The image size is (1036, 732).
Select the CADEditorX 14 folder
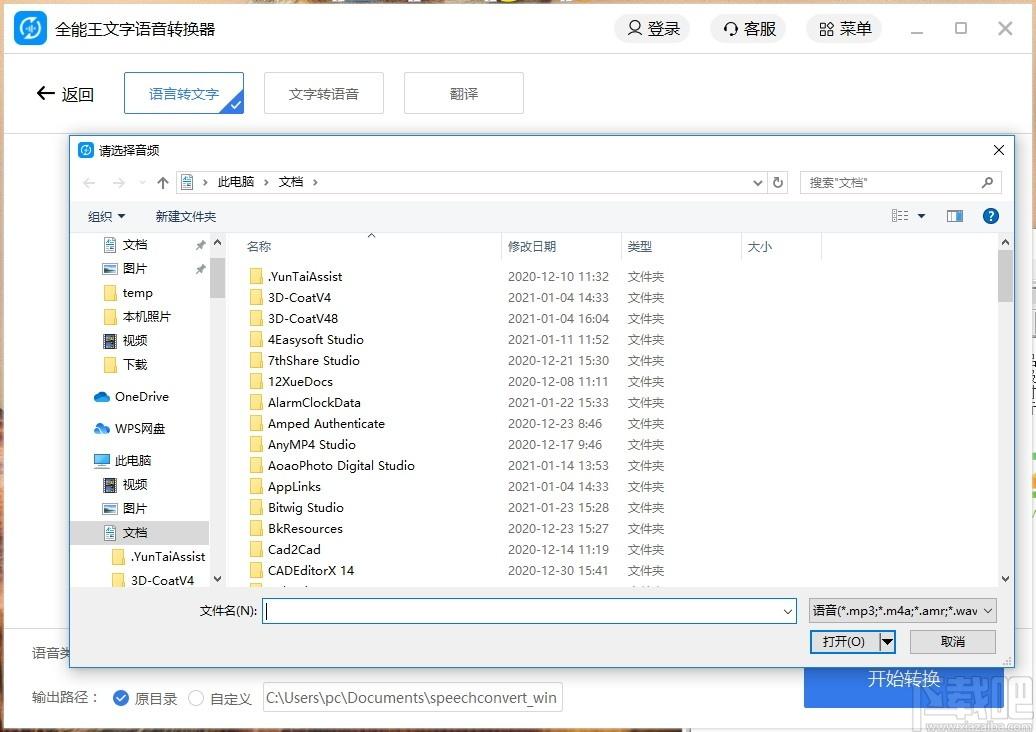click(x=311, y=571)
